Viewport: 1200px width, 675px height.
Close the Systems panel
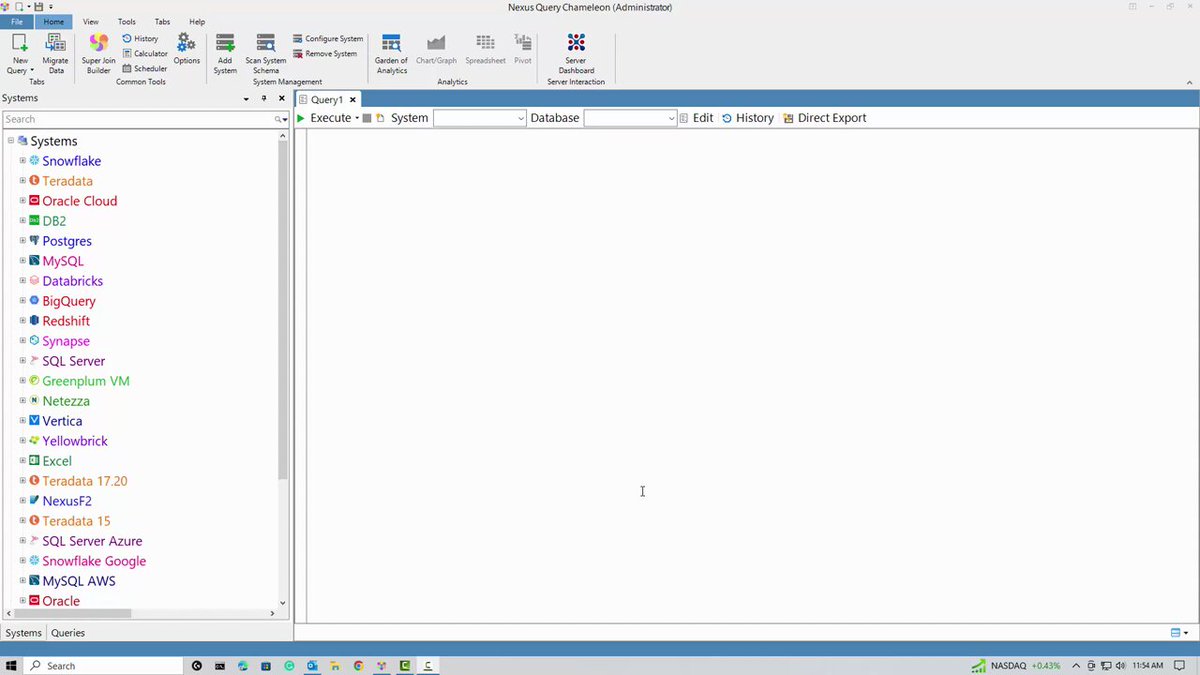click(282, 99)
